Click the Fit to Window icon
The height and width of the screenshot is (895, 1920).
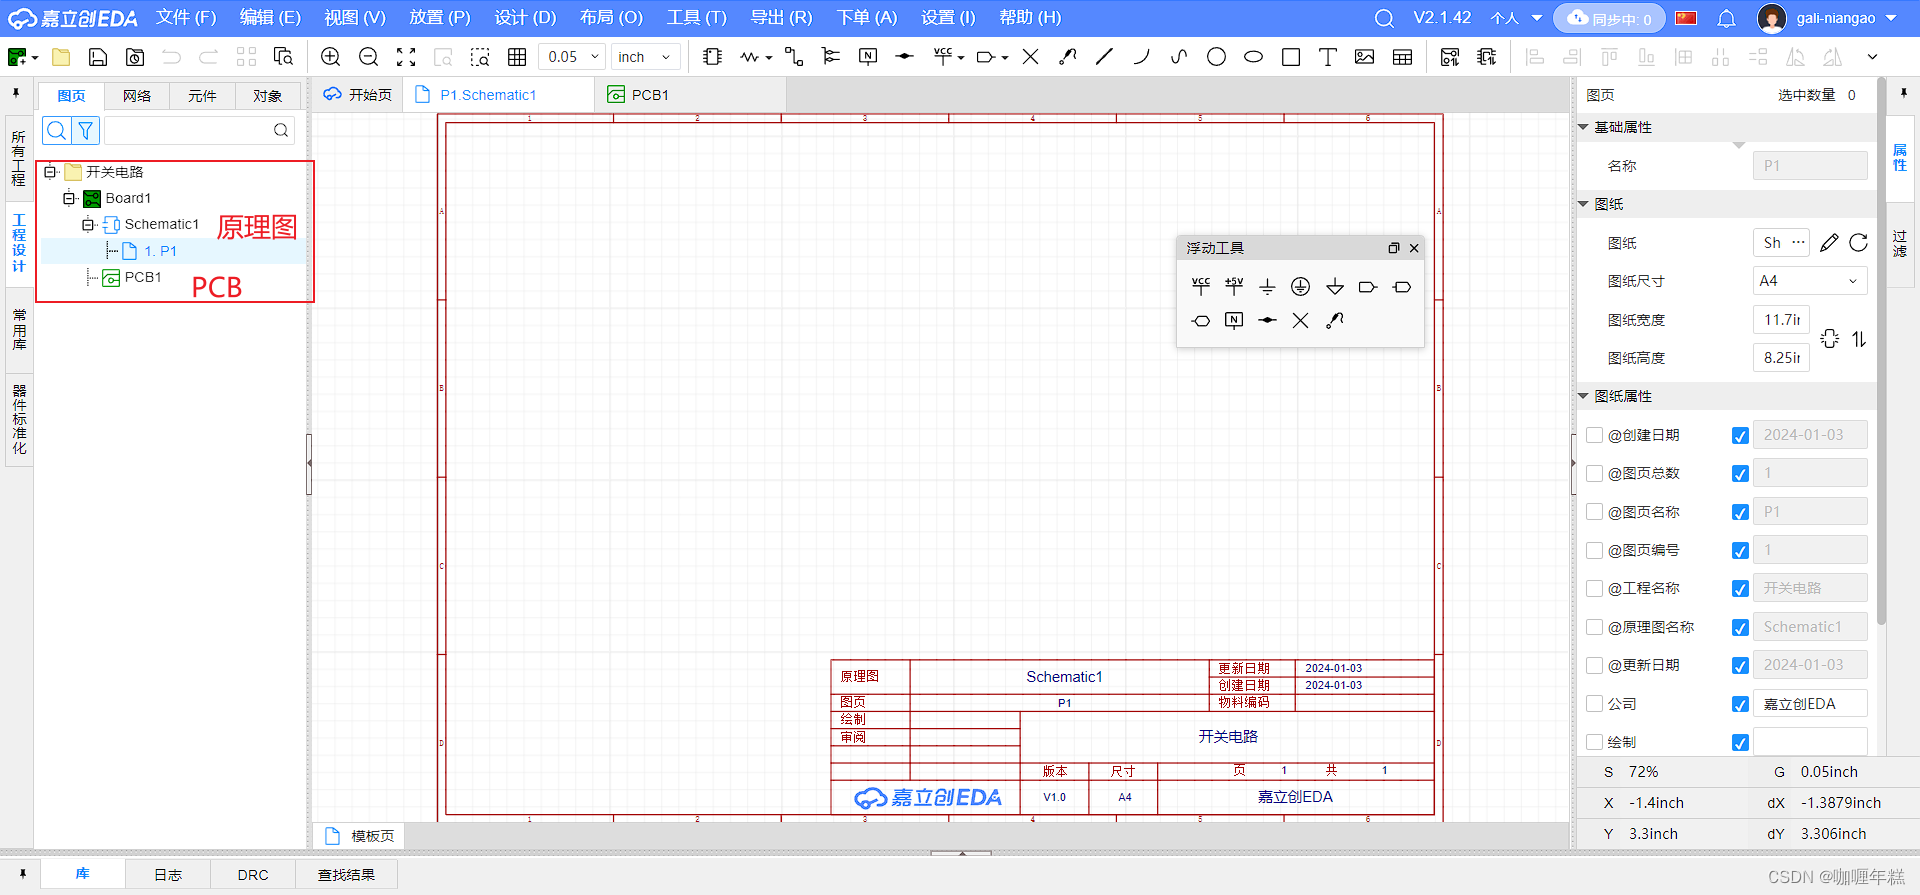[x=406, y=57]
